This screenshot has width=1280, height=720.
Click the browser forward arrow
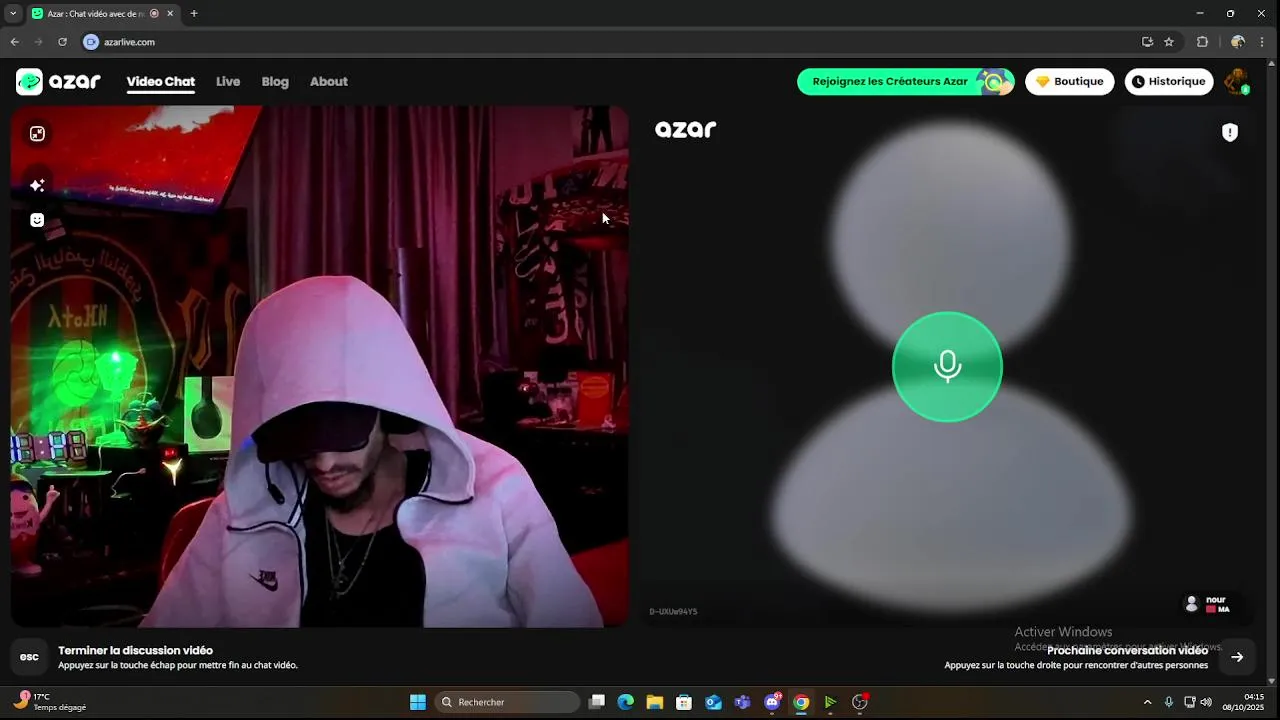tap(38, 42)
